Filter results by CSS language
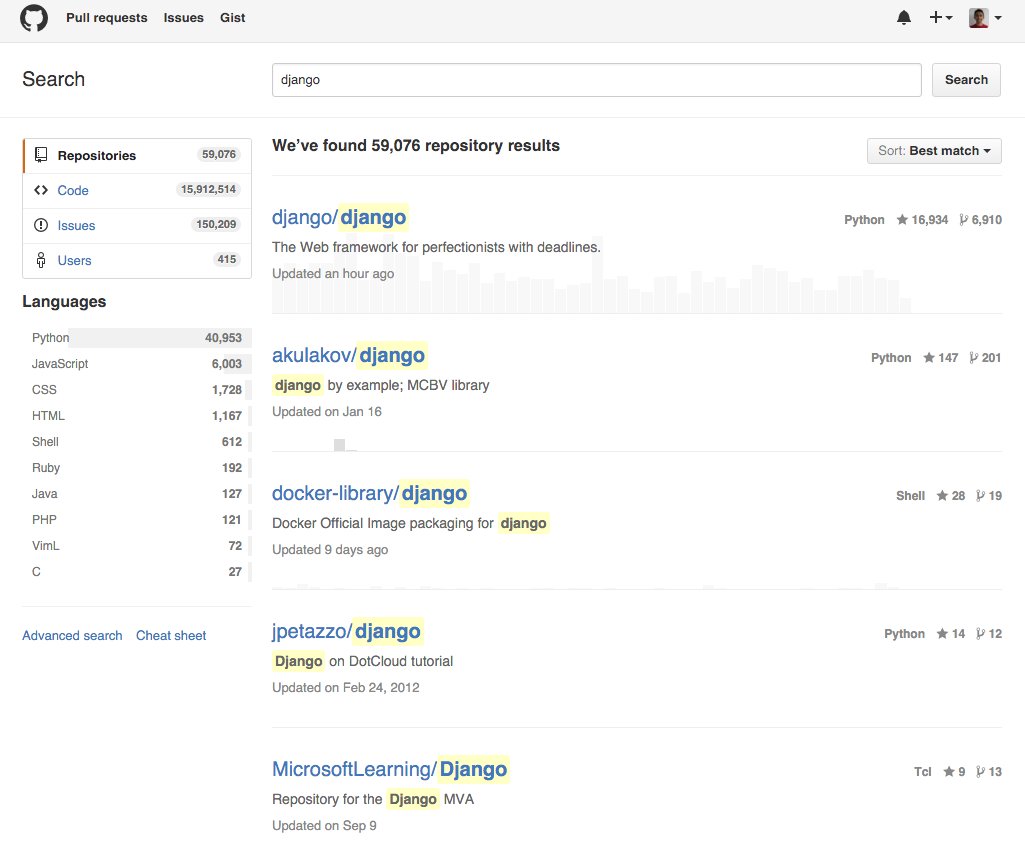The width and height of the screenshot is (1025, 843). 137,390
